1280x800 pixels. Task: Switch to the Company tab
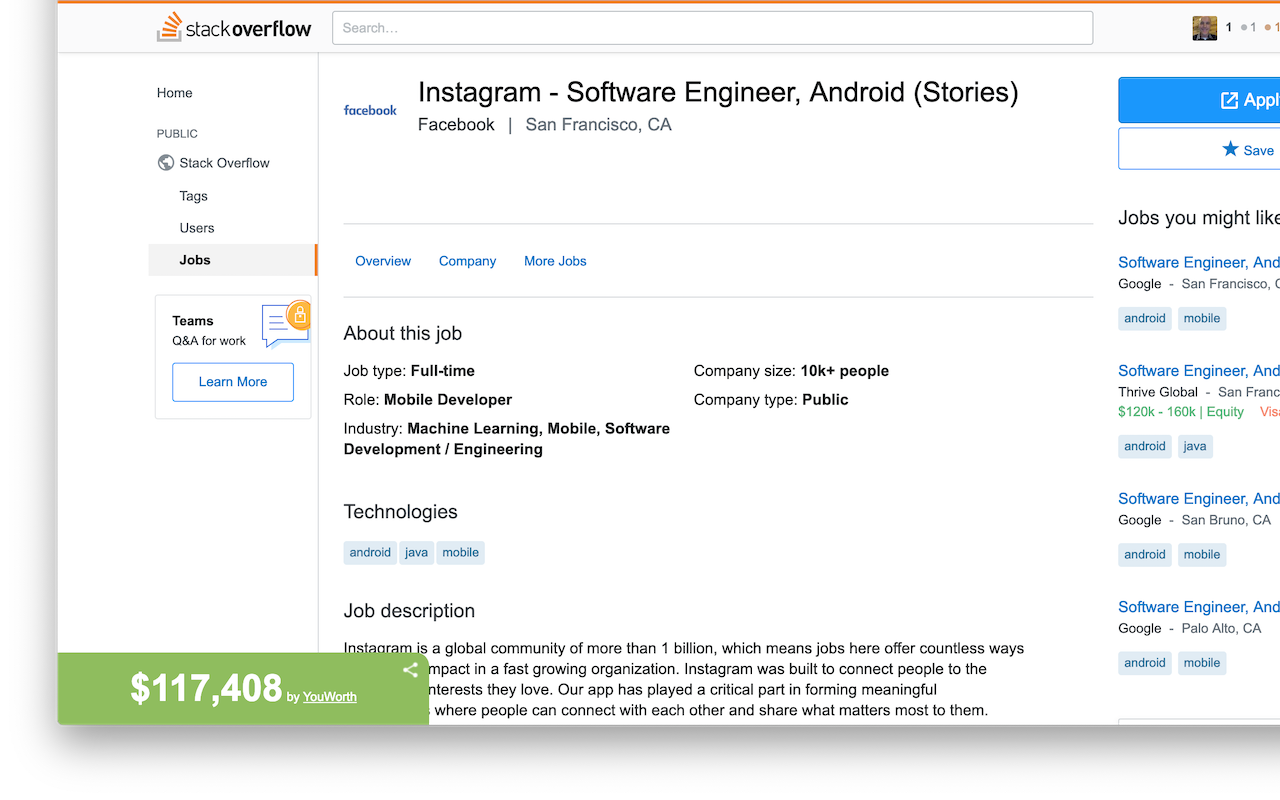tap(467, 261)
